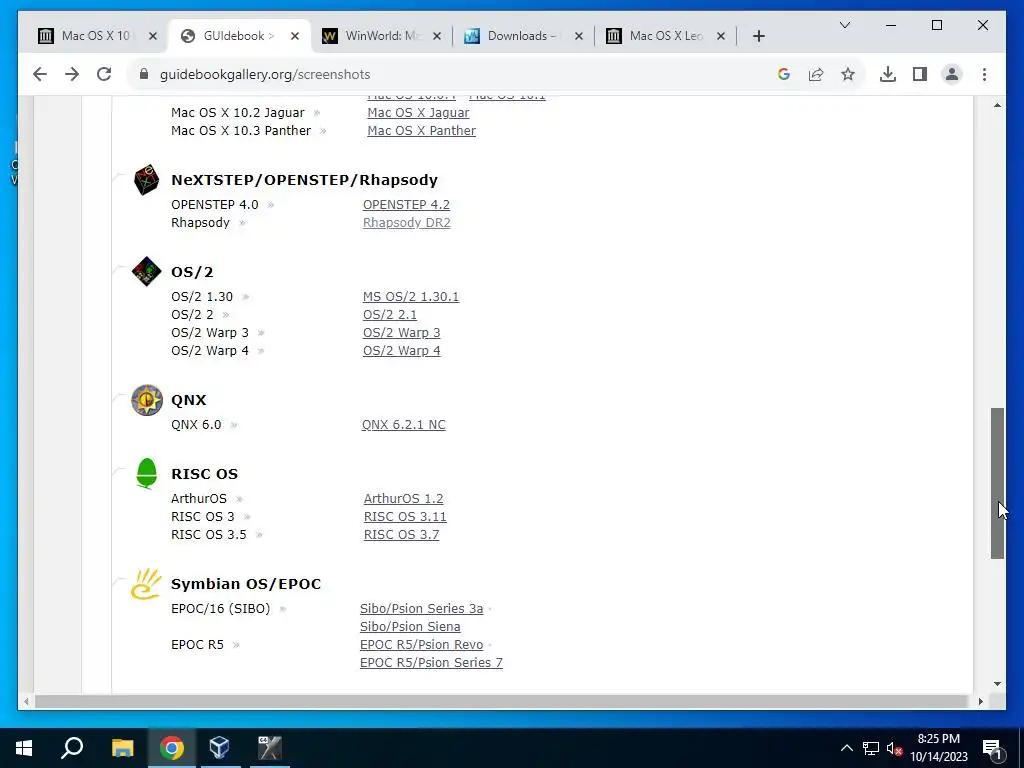Click the horizontal scrollbar thumb
The height and width of the screenshot is (768, 1024).
point(500,701)
